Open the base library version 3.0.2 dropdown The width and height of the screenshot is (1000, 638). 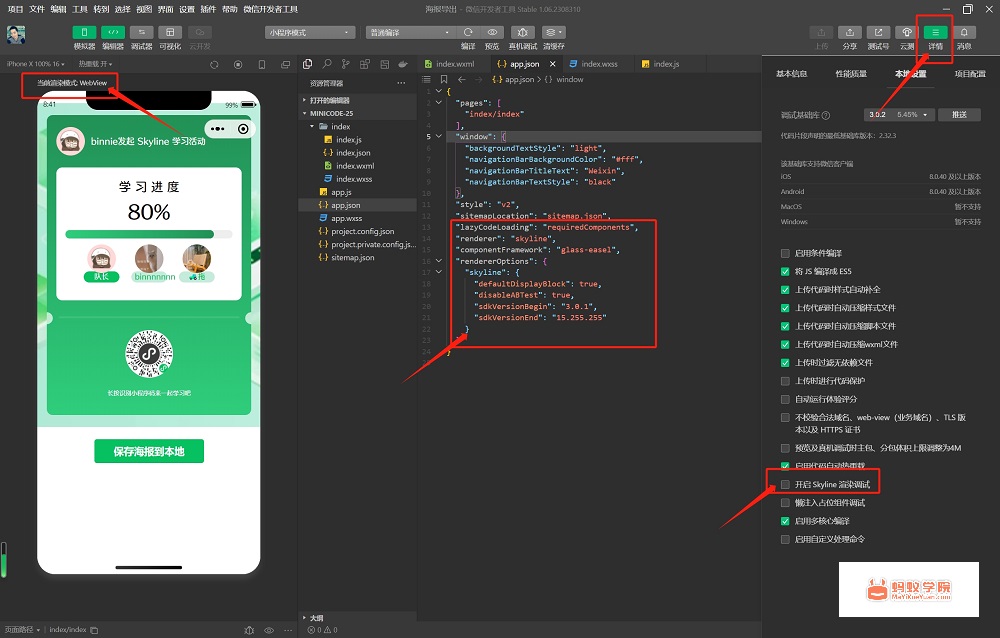[900, 115]
